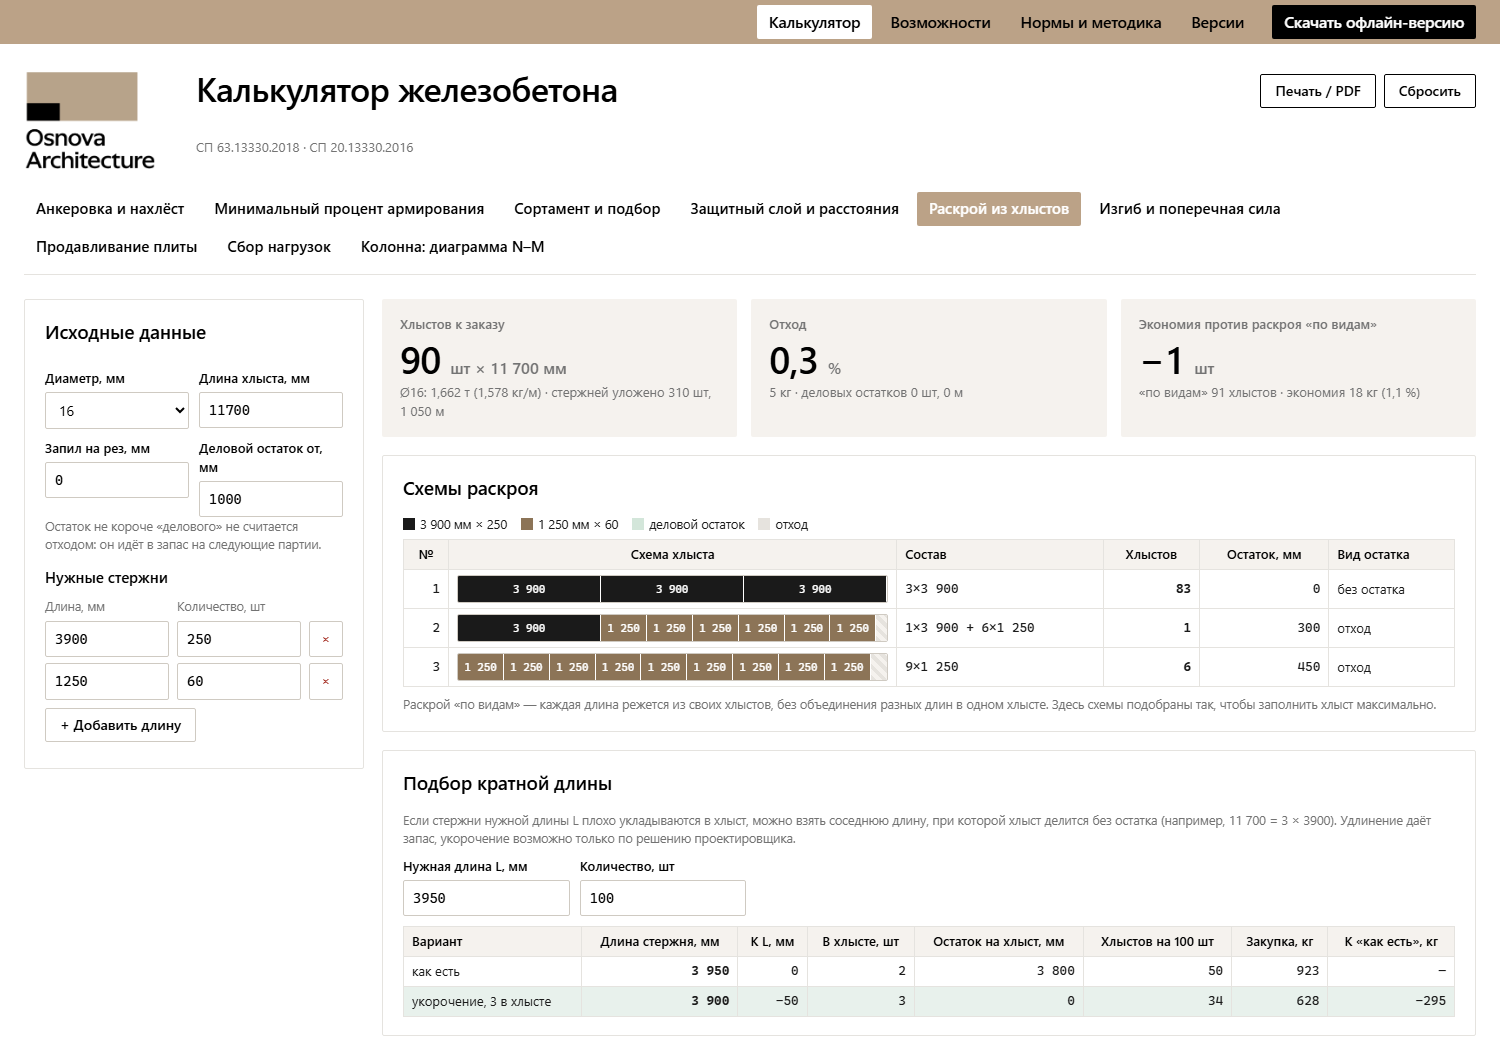Image resolution: width=1500 pixels, height=1050 pixels.
Task: Click the деловой остаток legend swatch
Action: [x=638, y=524]
